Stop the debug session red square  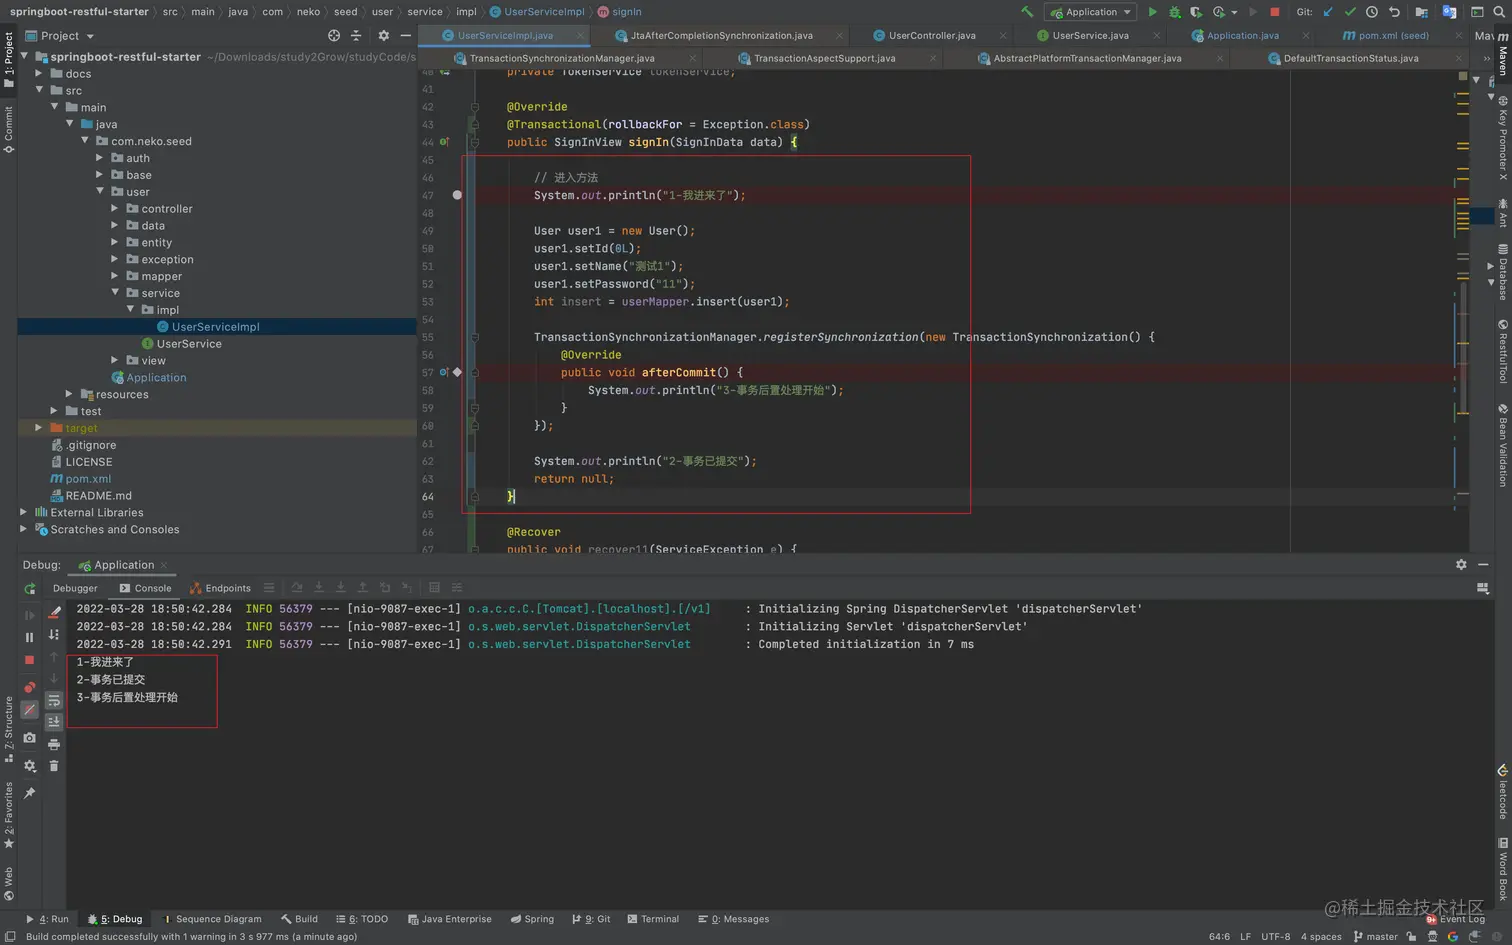(29, 660)
